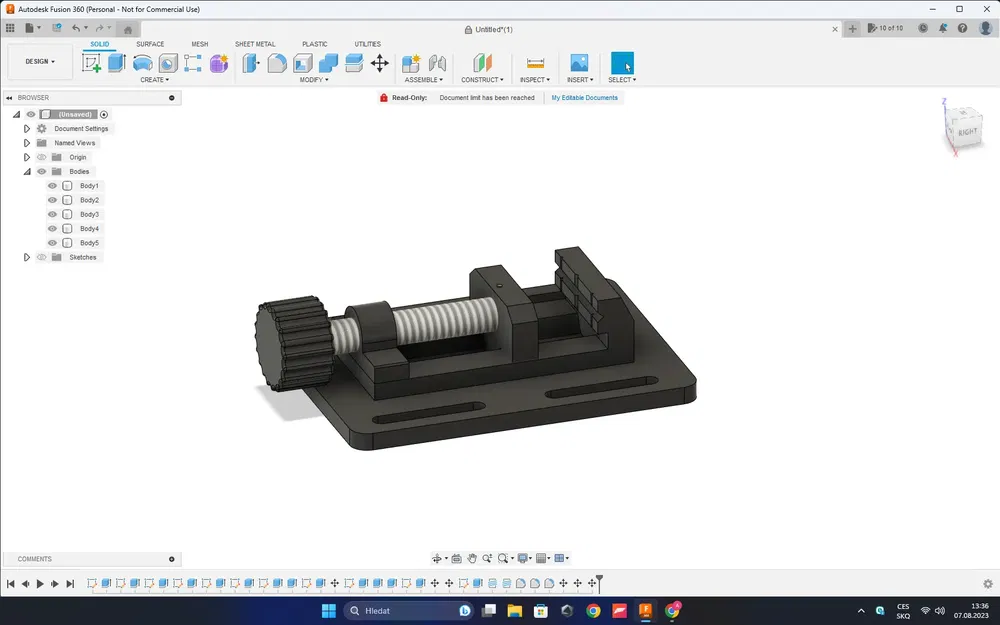
Task: Select the Create Sketch tool
Action: point(93,62)
